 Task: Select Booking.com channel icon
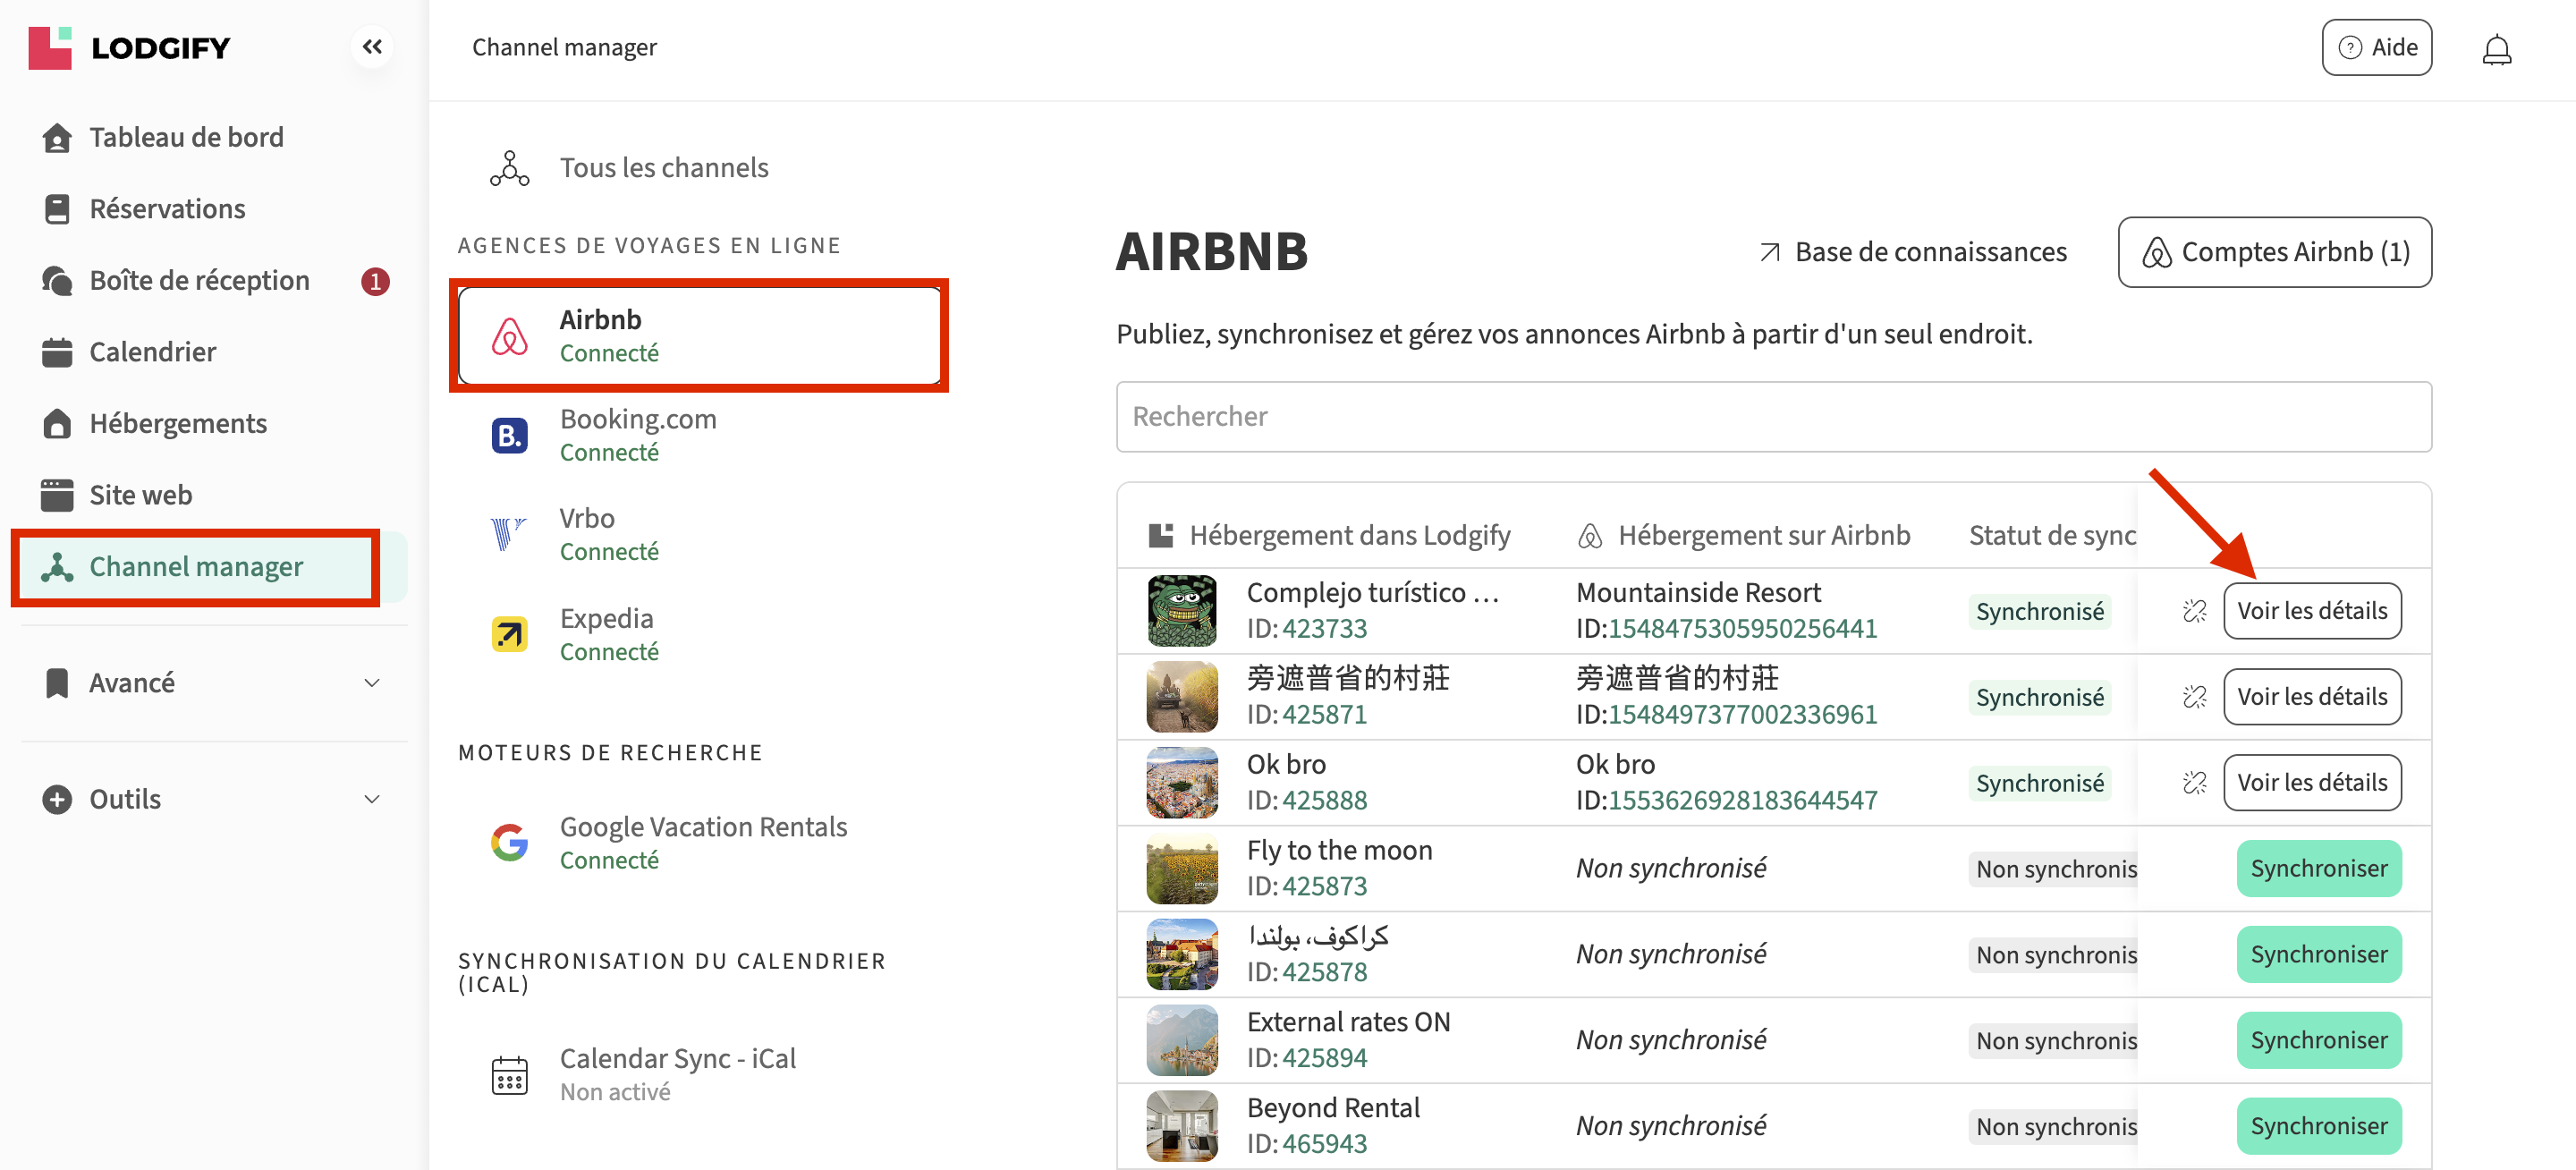(509, 436)
